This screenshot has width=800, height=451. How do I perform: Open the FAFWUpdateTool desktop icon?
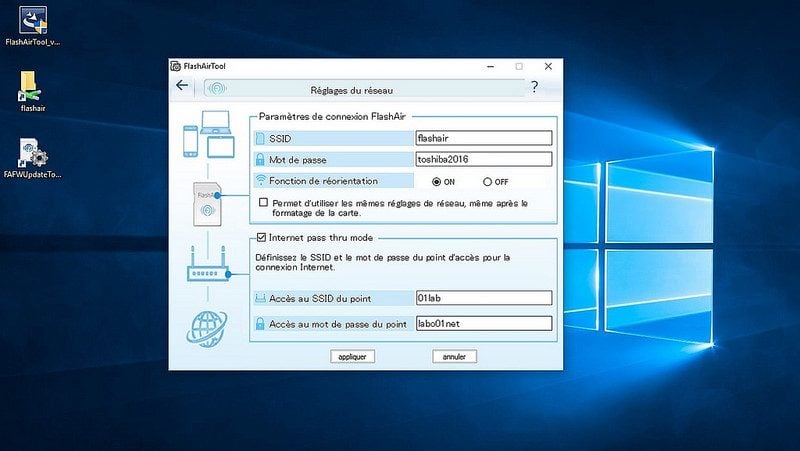[x=33, y=158]
